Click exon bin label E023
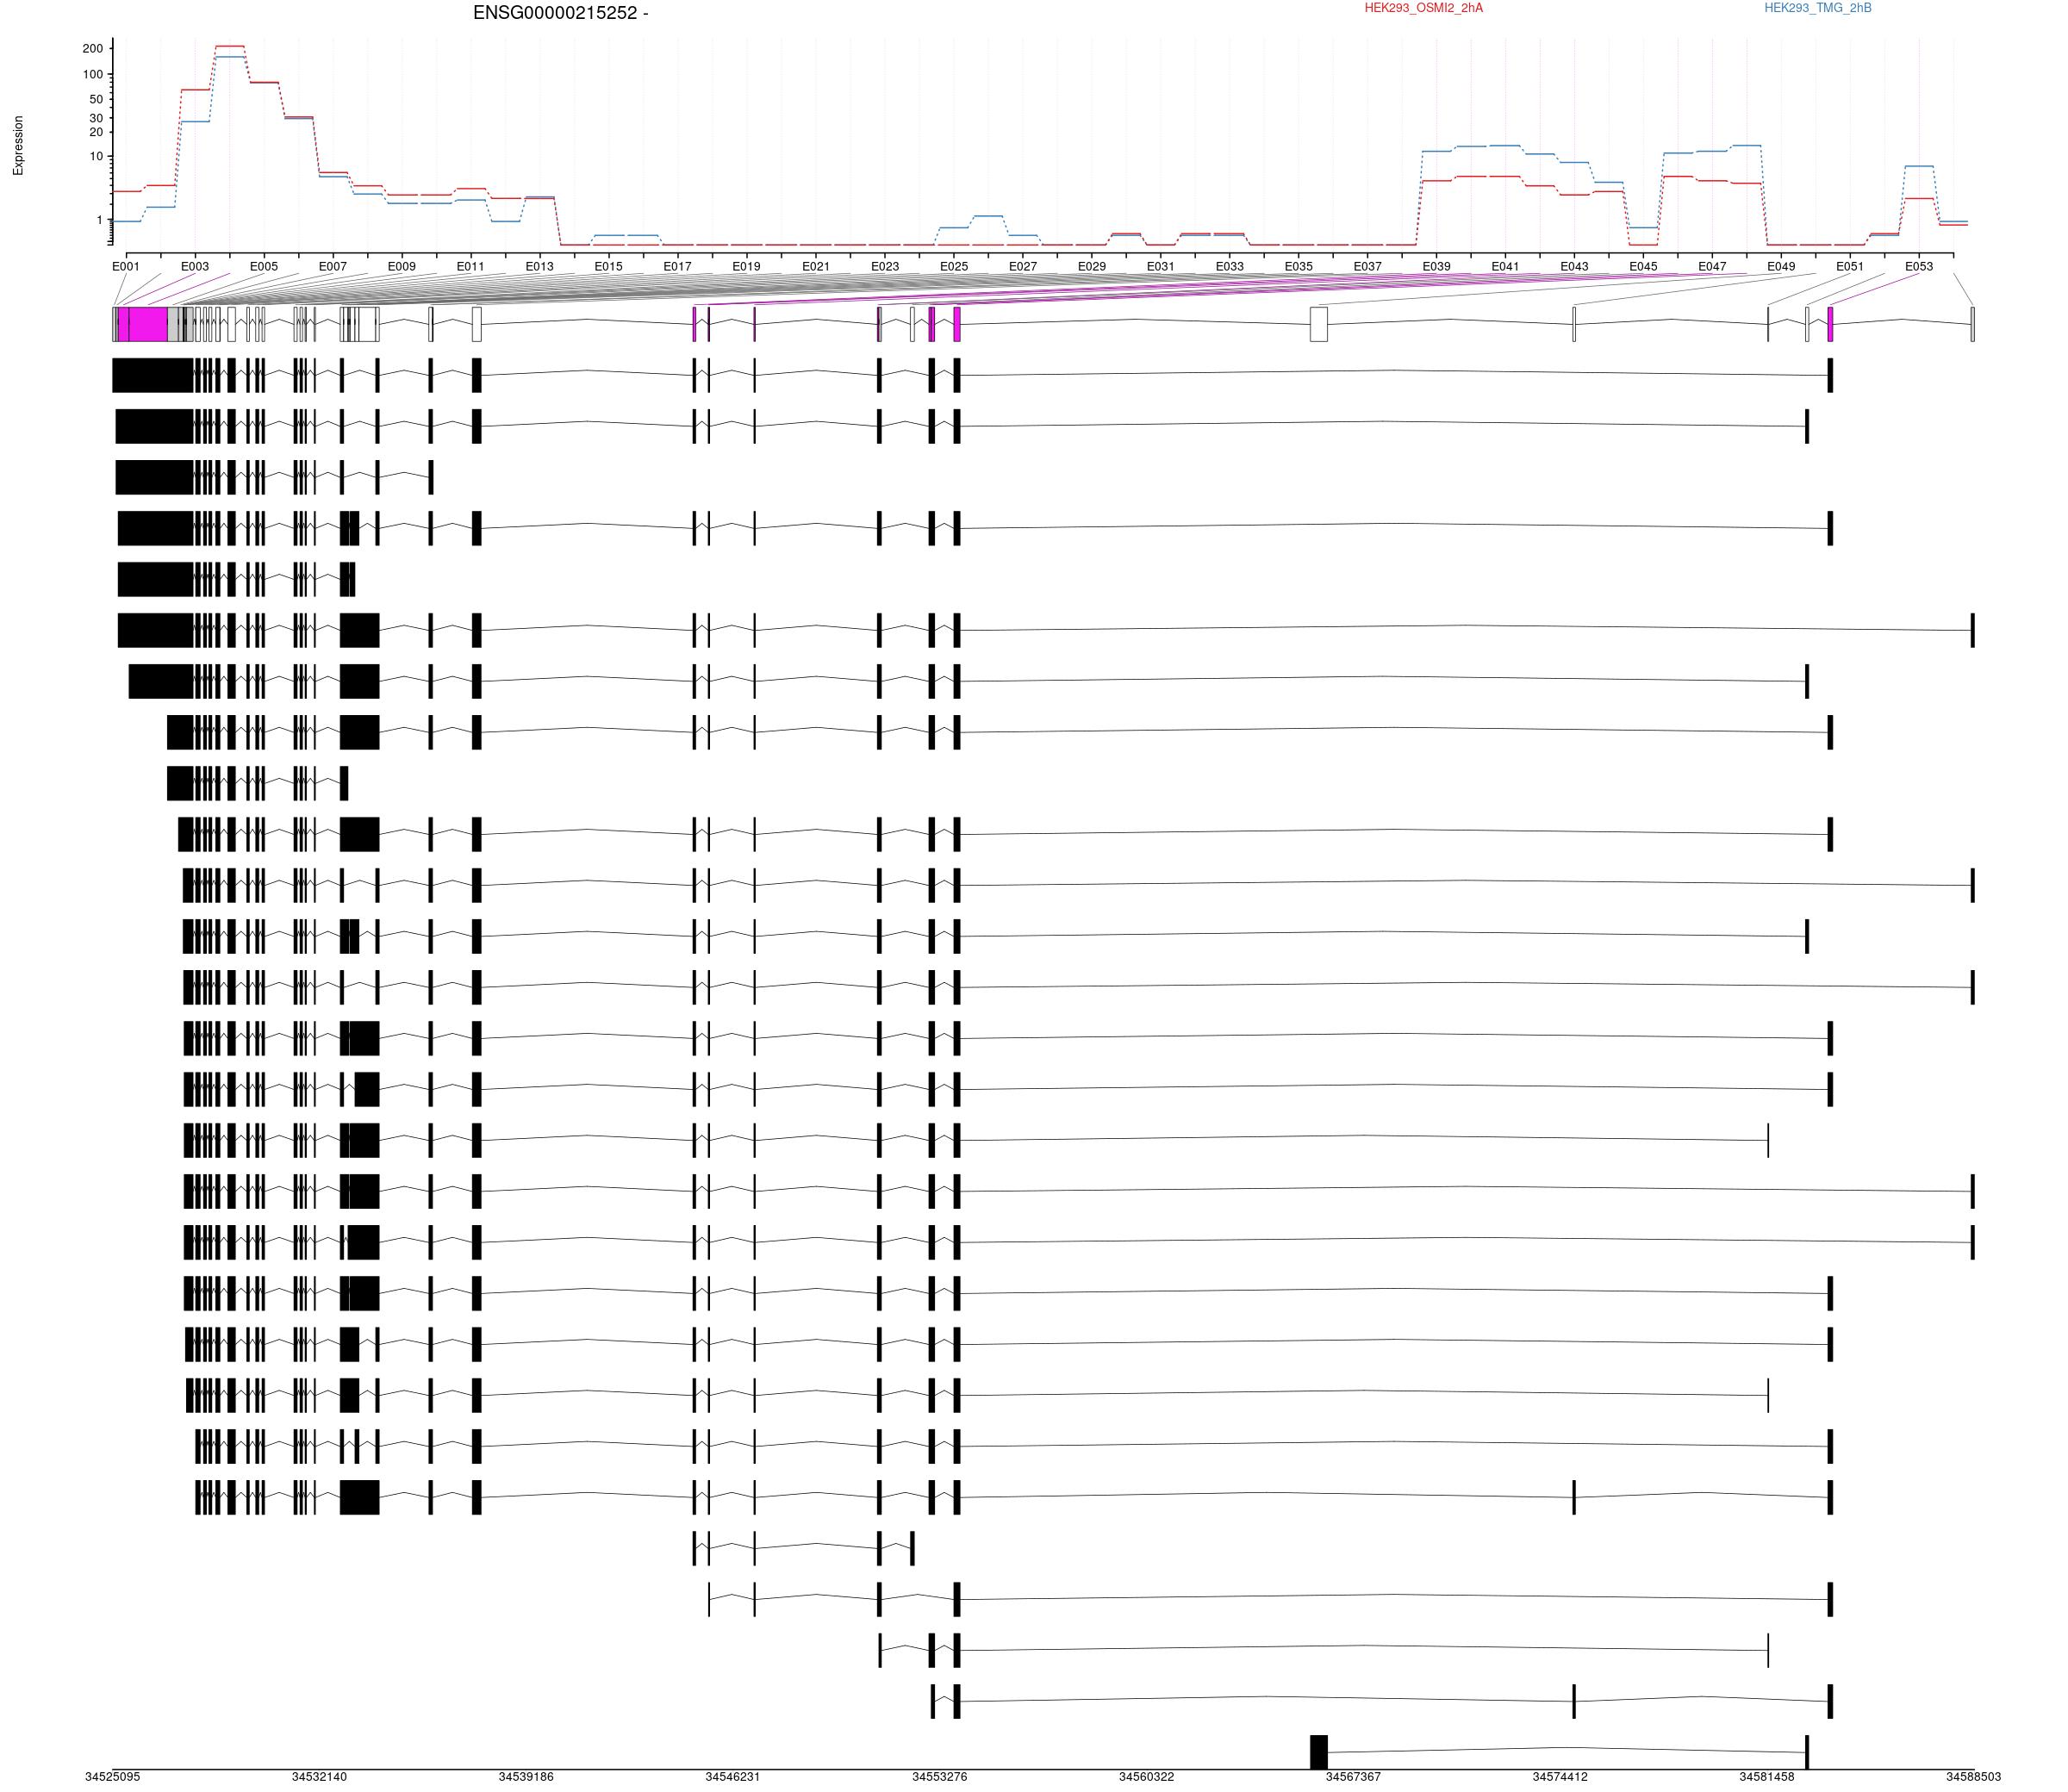 [x=885, y=267]
